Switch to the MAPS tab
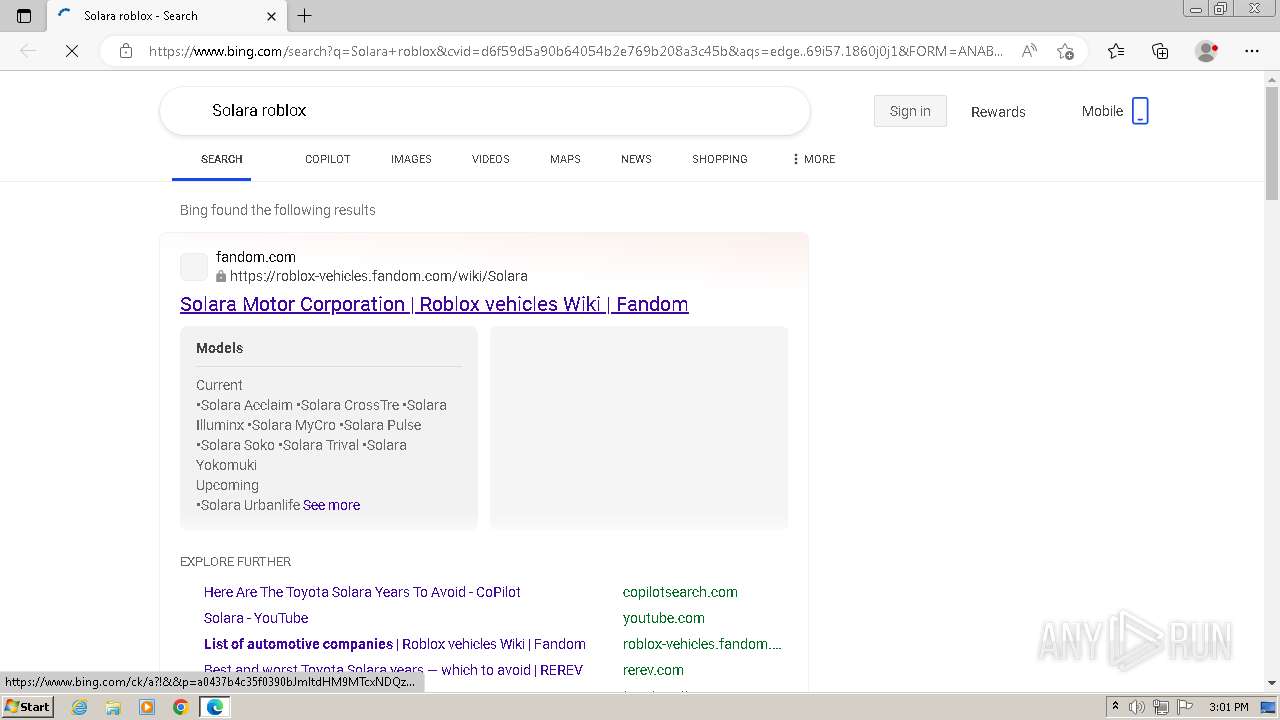 (x=565, y=159)
